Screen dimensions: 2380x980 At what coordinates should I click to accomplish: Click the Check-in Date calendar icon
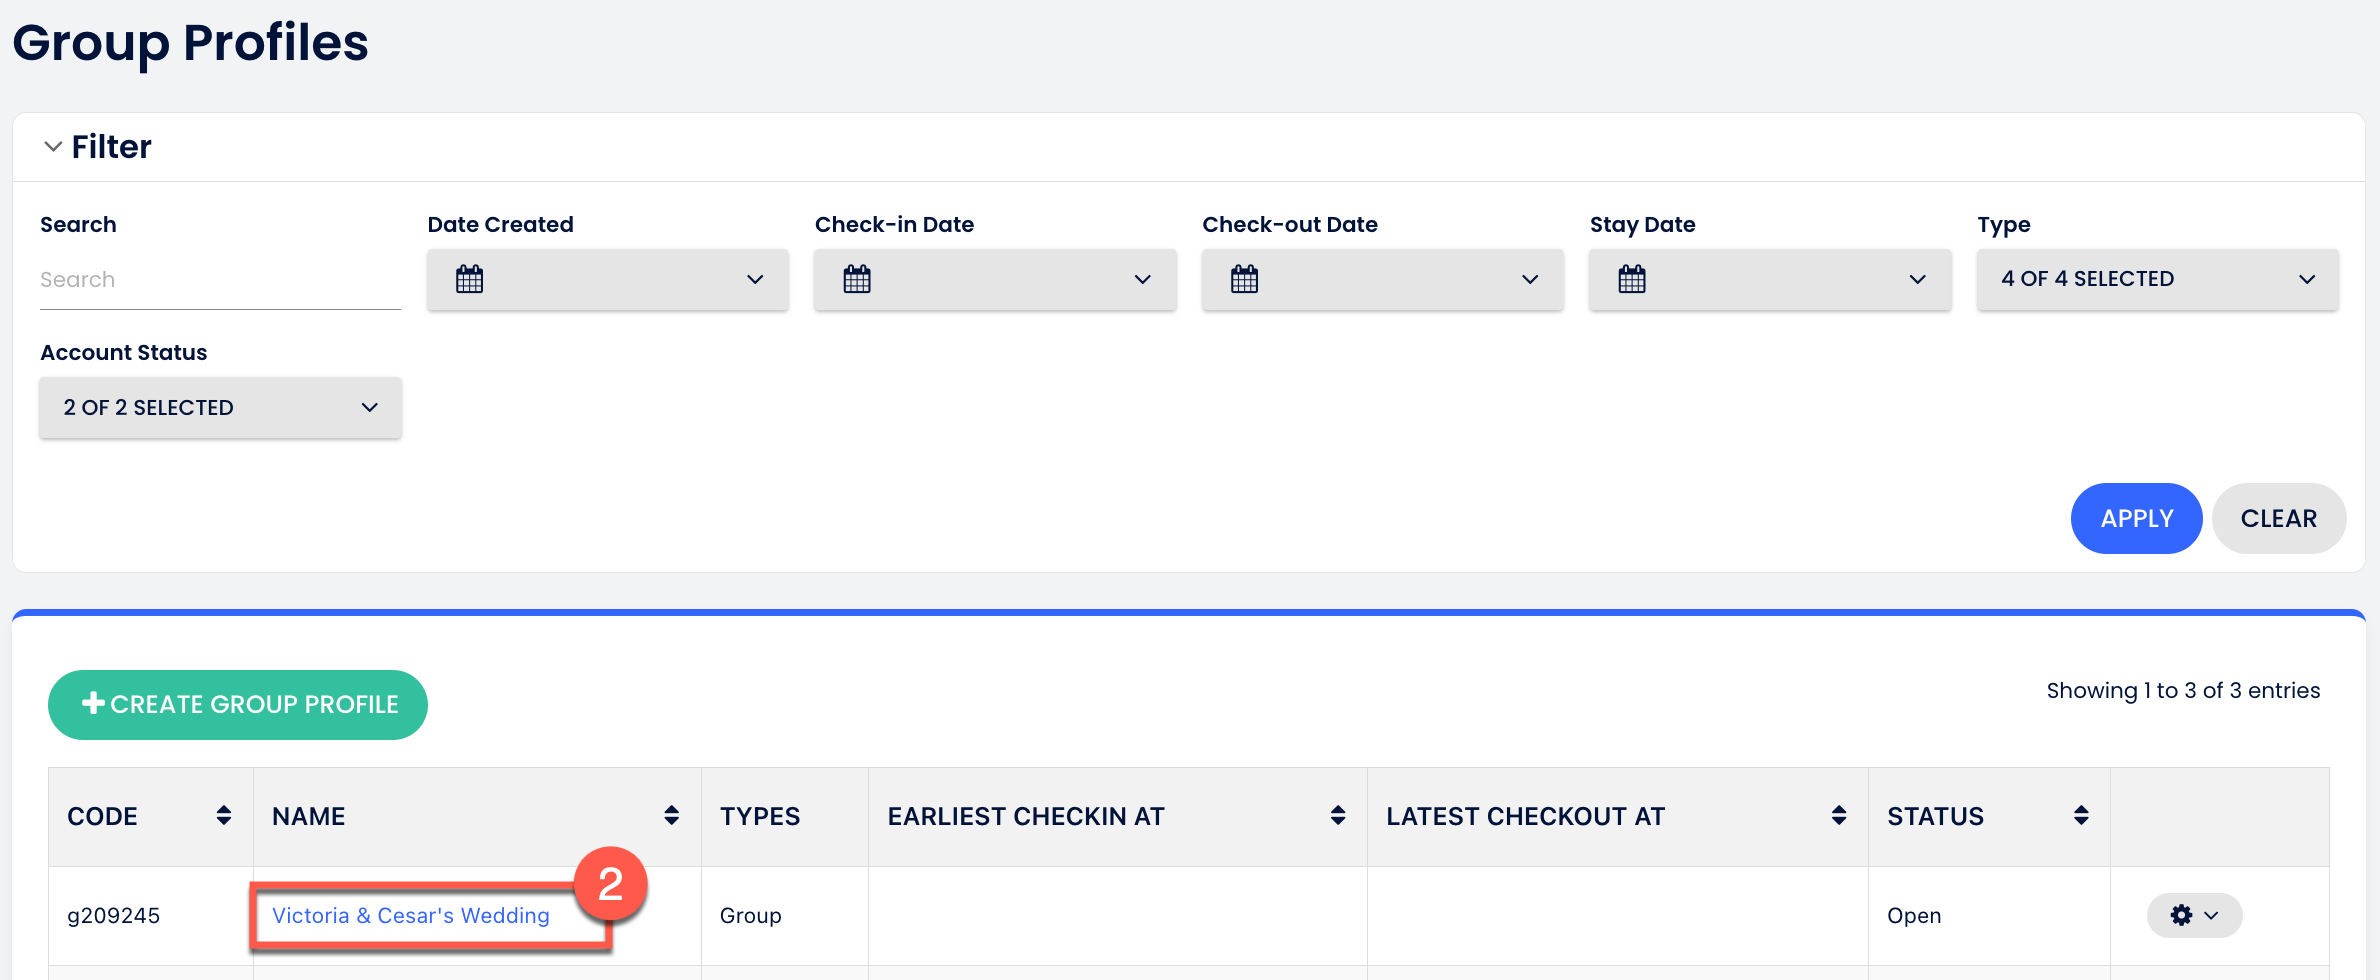(x=857, y=279)
